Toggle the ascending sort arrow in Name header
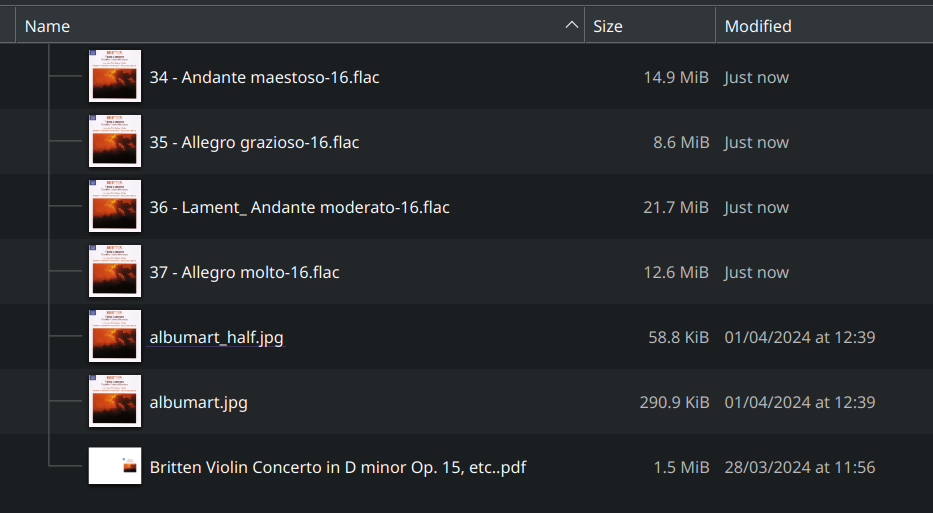 tap(571, 25)
